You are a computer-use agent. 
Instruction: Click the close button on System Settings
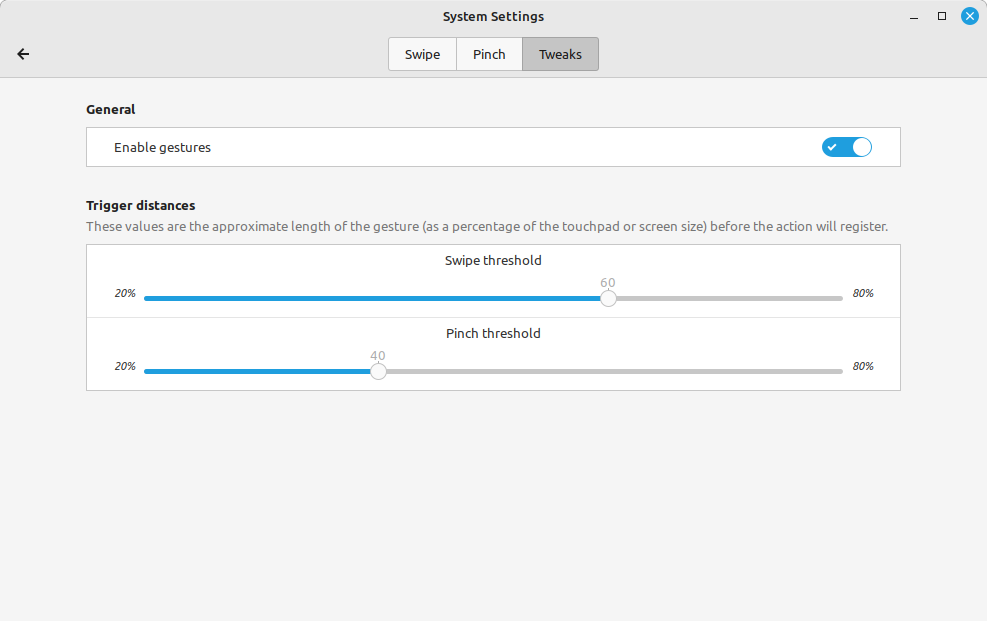tap(969, 16)
